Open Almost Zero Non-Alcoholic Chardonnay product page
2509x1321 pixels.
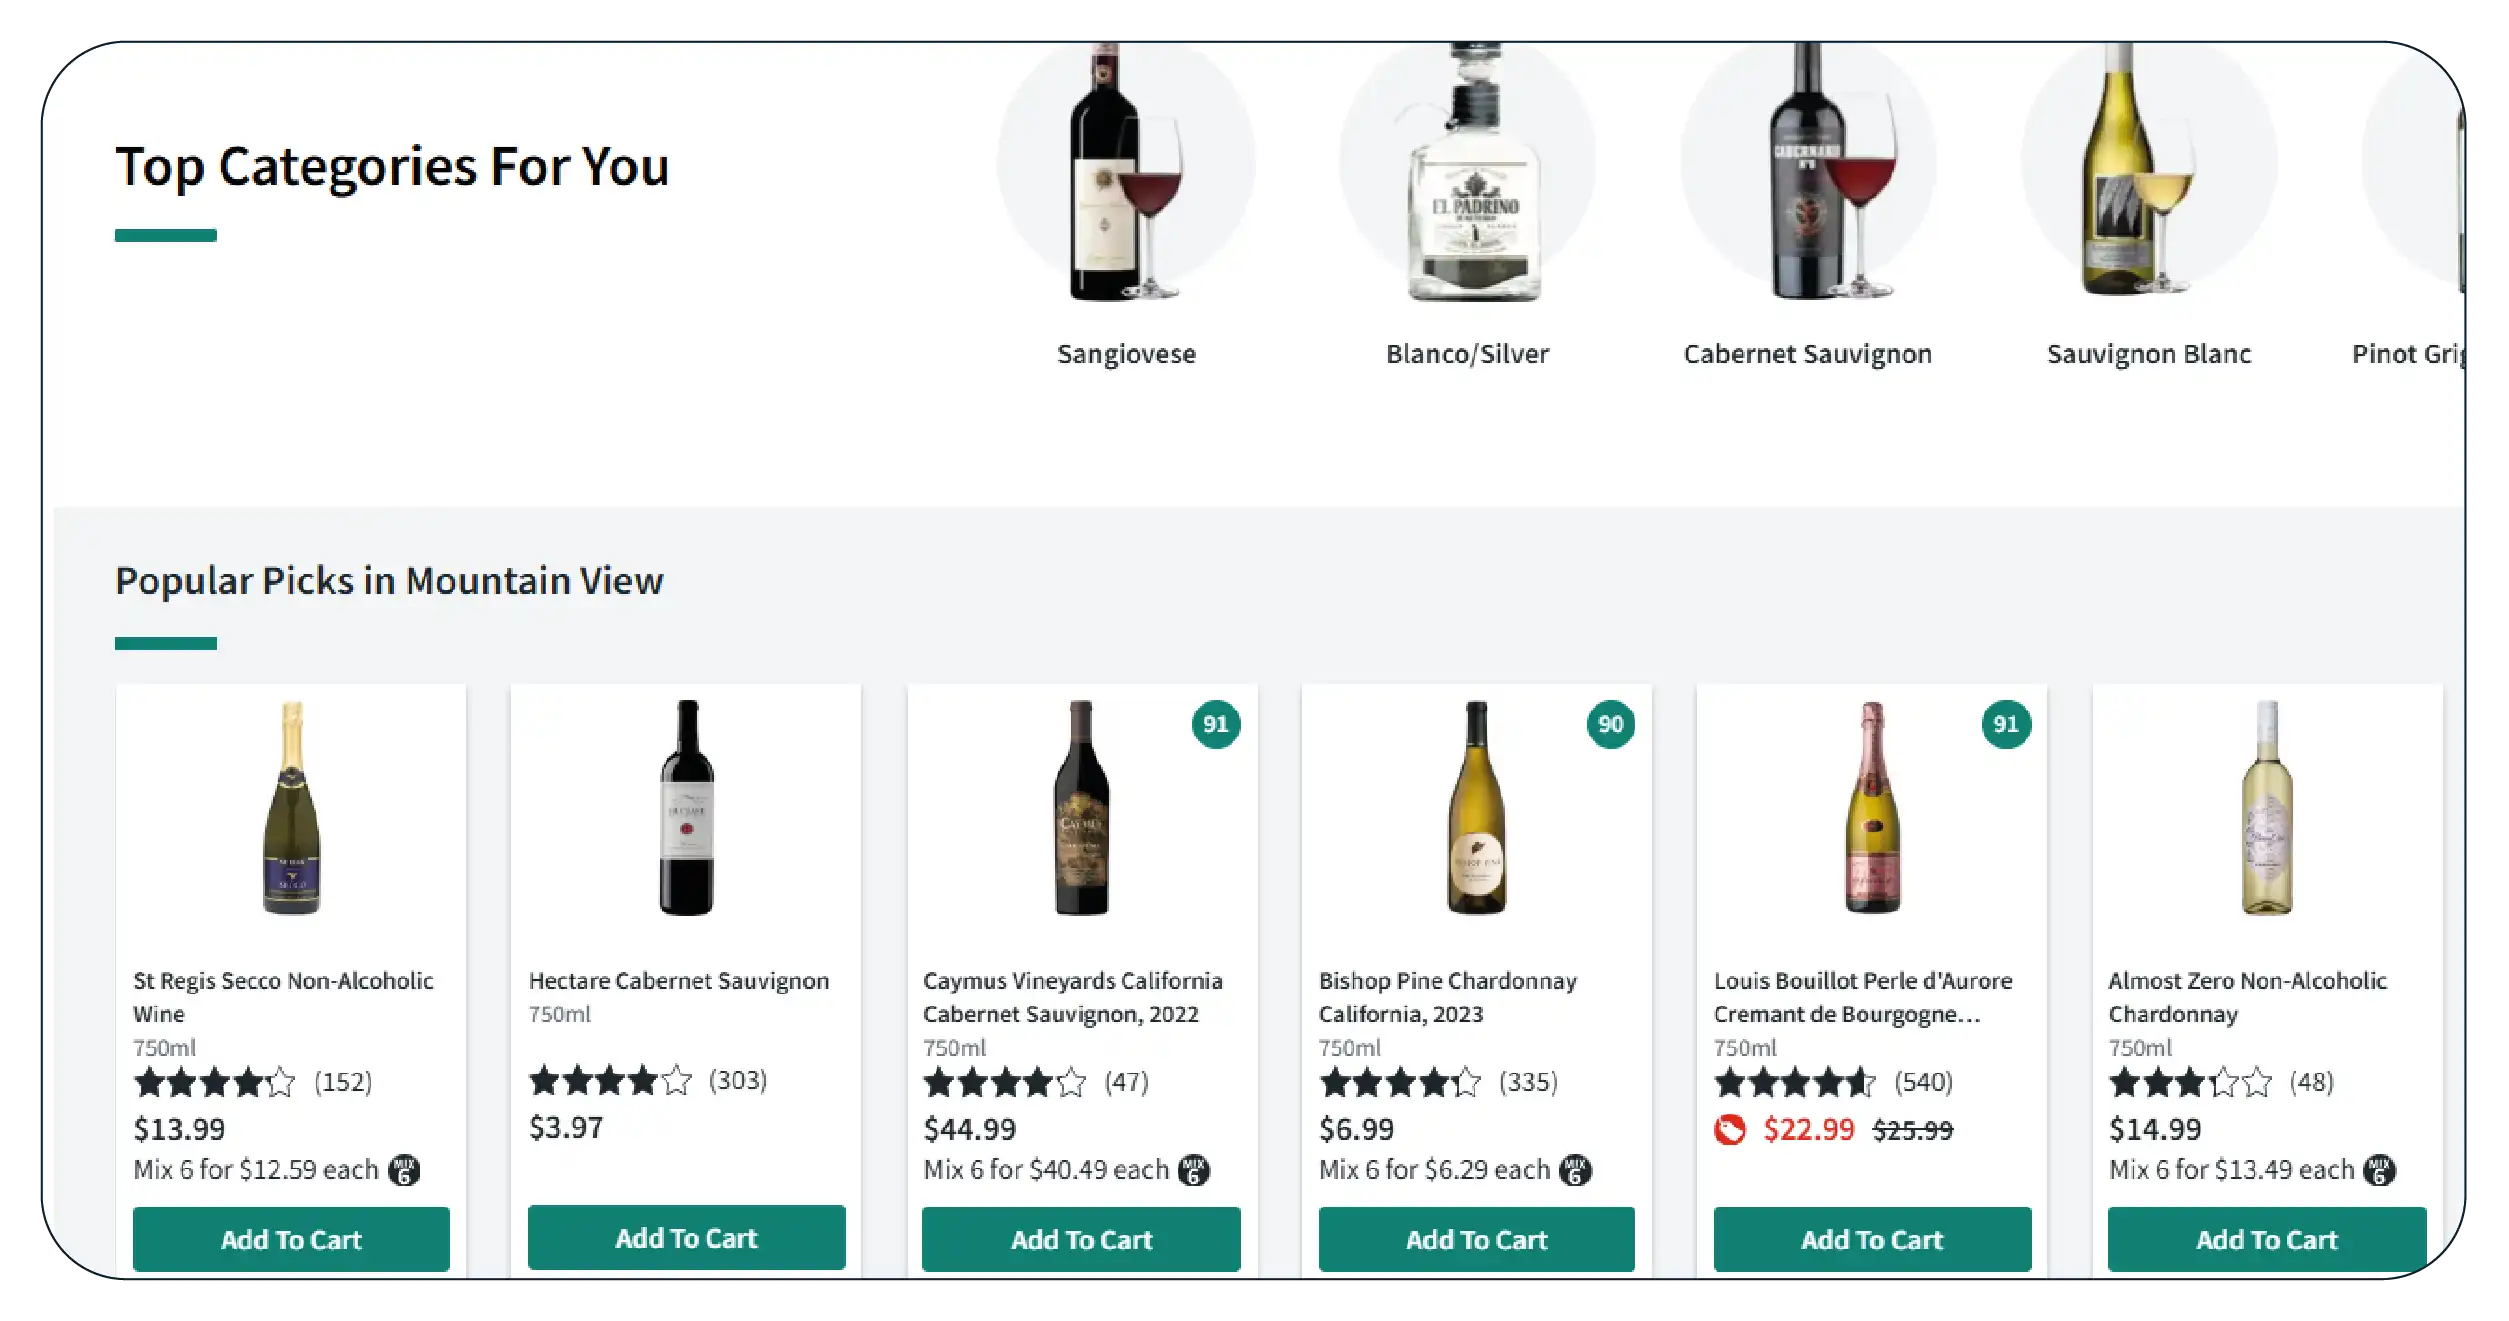click(2247, 997)
